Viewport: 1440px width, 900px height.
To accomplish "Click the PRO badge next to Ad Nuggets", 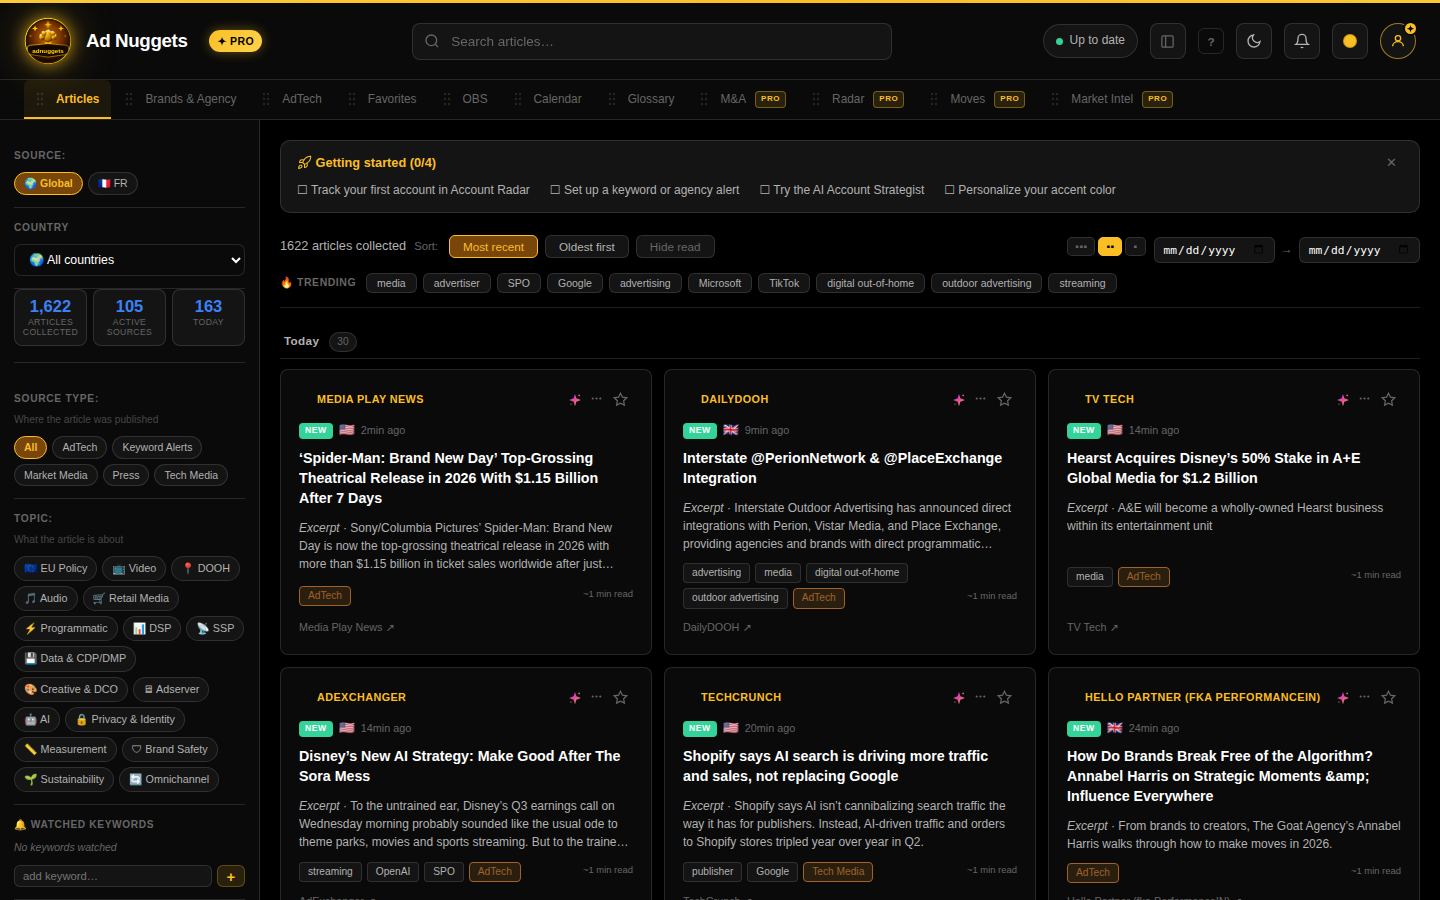I will (236, 41).
